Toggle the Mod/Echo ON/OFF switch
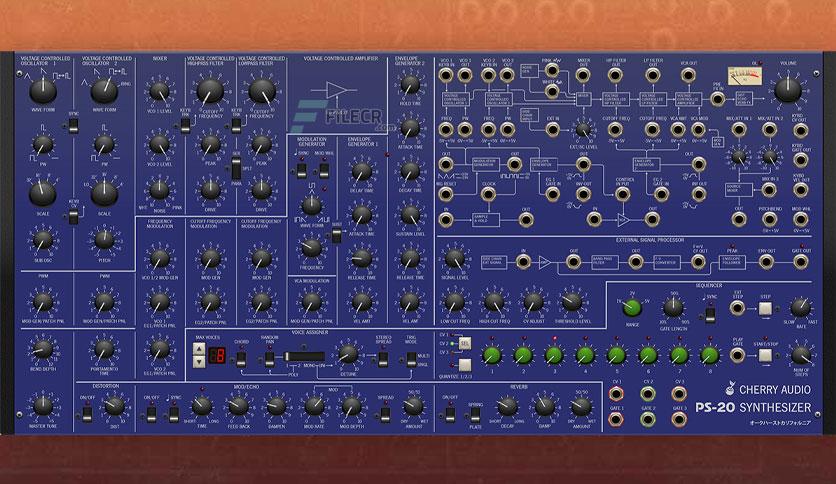 (151, 413)
